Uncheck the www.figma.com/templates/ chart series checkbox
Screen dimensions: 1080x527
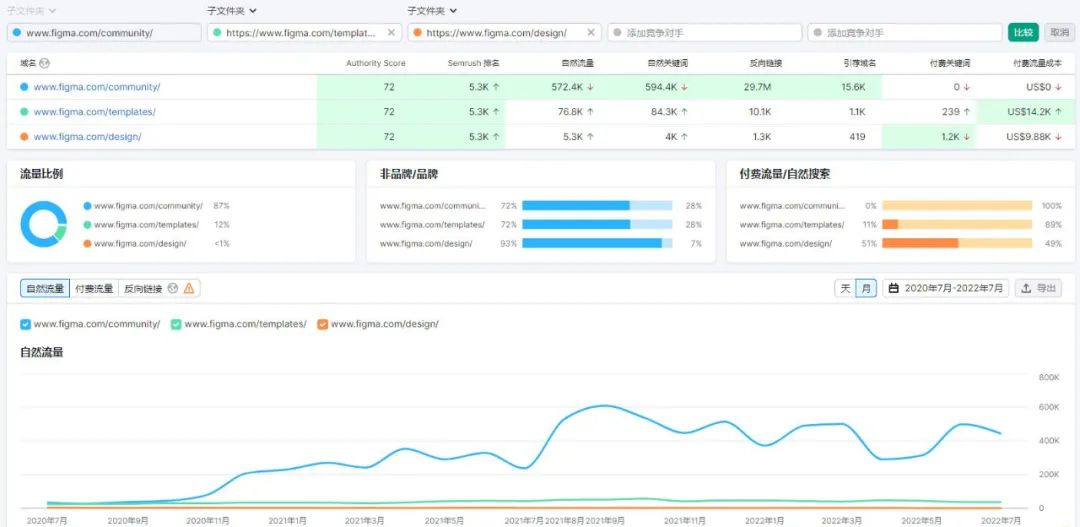pyautogui.click(x=176, y=324)
